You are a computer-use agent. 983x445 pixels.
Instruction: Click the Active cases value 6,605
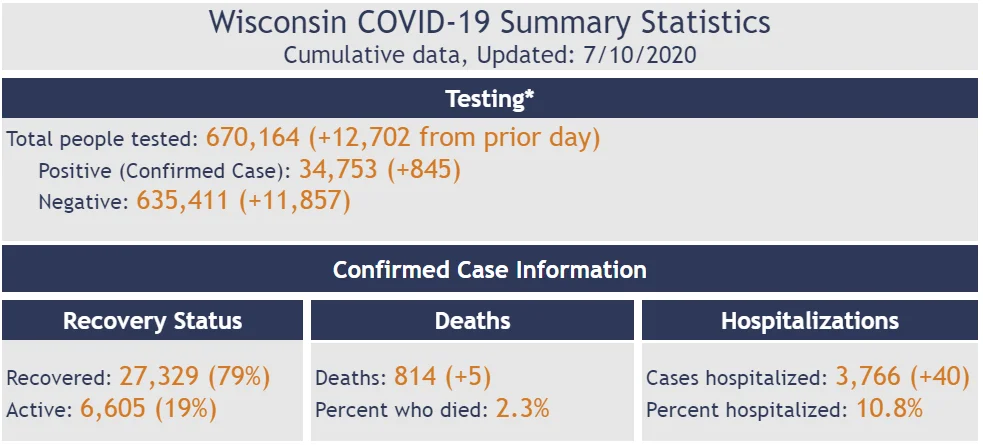point(113,409)
